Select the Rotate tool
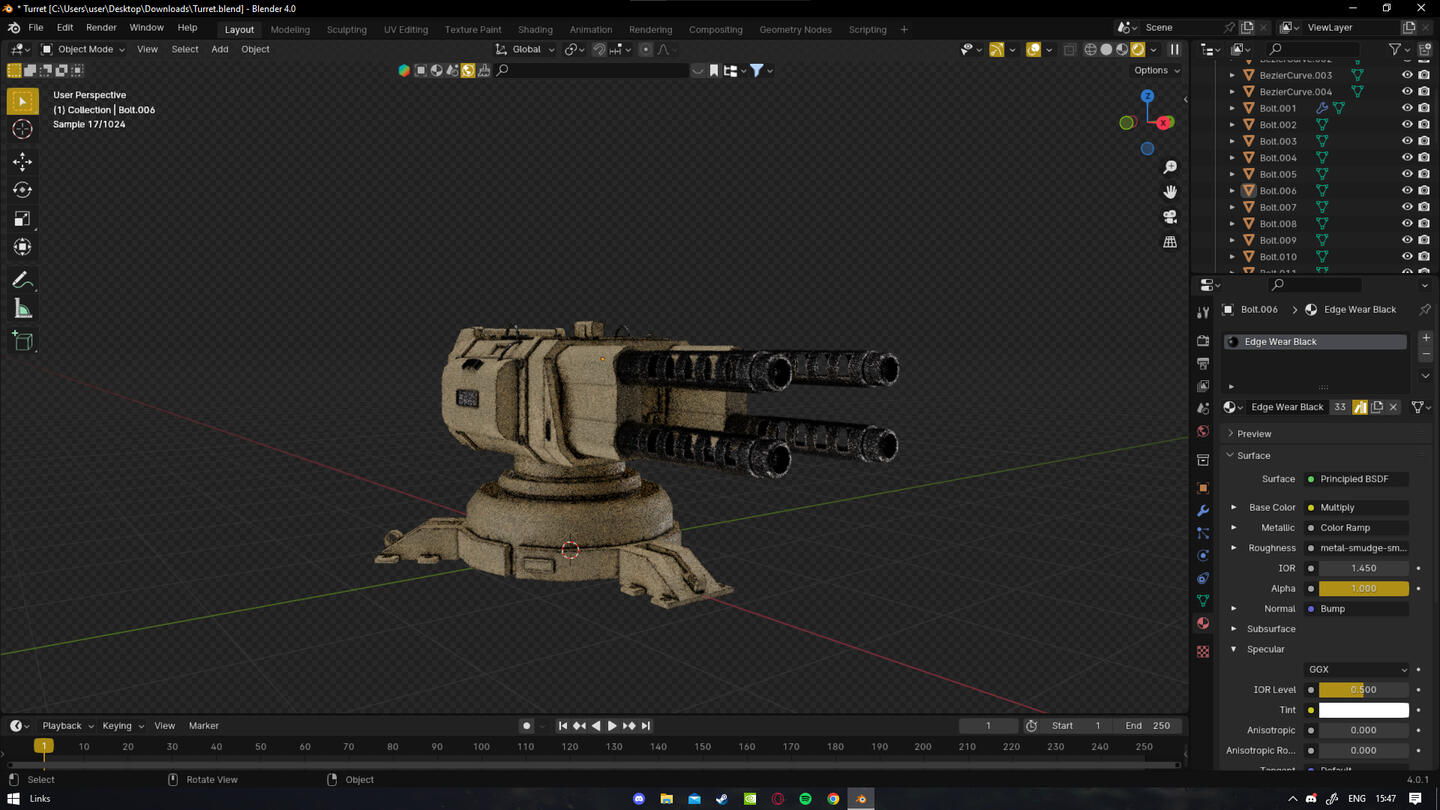1440x810 pixels. click(x=22, y=190)
